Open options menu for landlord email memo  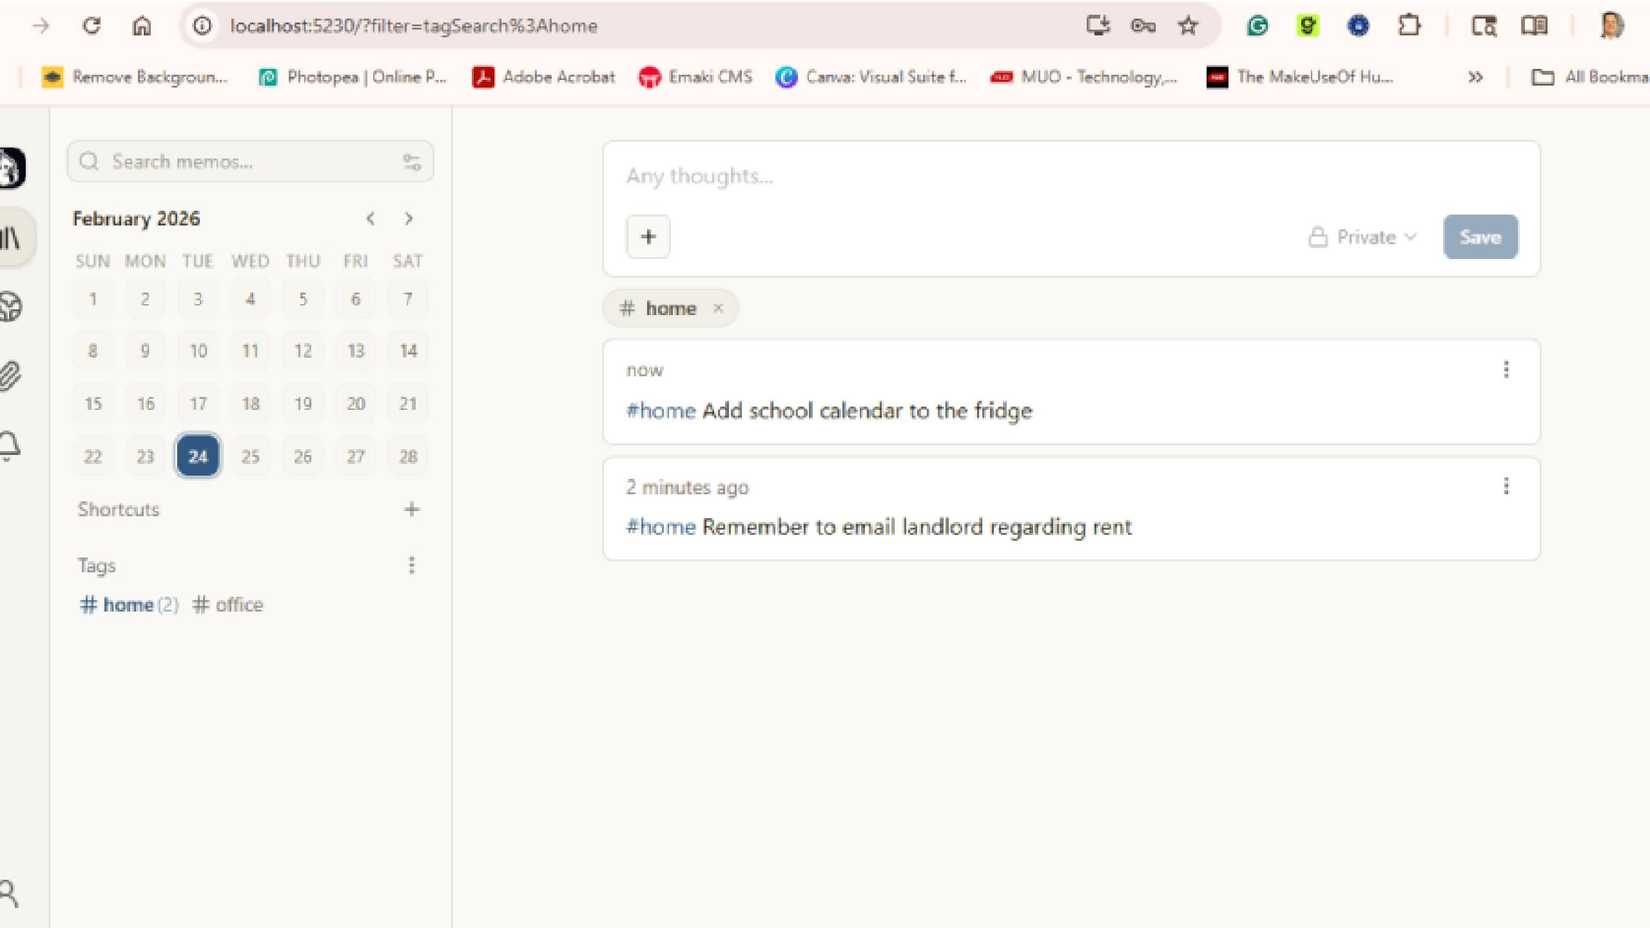pyautogui.click(x=1505, y=487)
